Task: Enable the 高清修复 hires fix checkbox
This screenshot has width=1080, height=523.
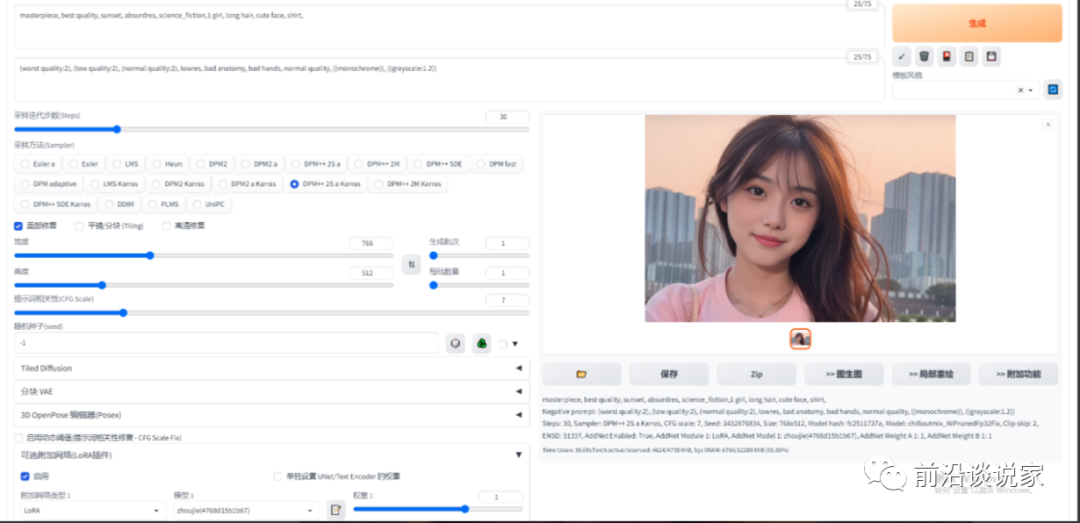Action: click(167, 226)
